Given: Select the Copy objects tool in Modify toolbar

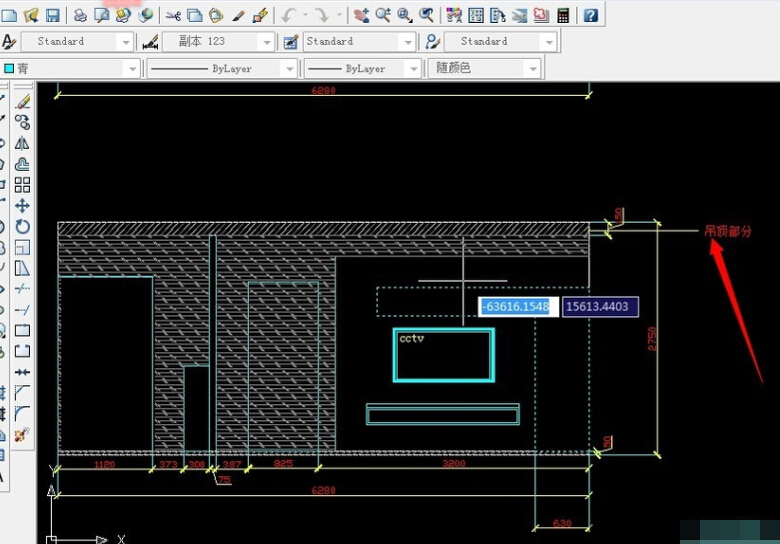Looking at the screenshot, I should (22, 122).
